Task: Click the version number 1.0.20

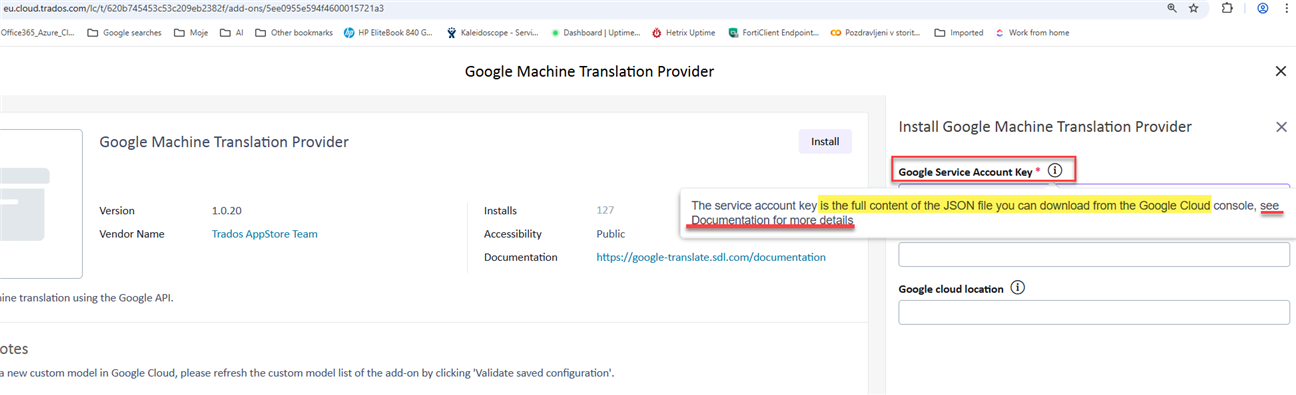Action: pos(227,211)
